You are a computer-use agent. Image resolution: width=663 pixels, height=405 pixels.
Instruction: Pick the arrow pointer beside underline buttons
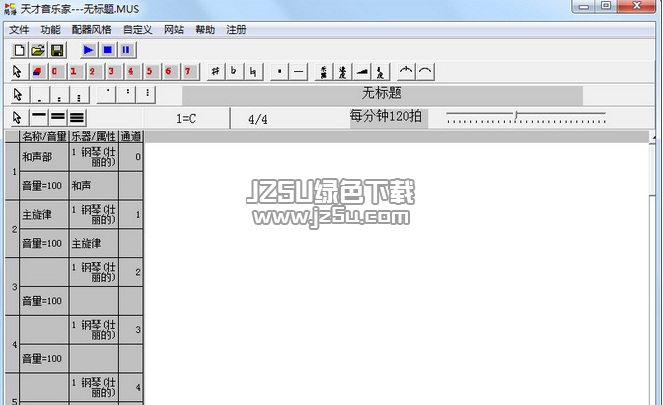[17, 118]
